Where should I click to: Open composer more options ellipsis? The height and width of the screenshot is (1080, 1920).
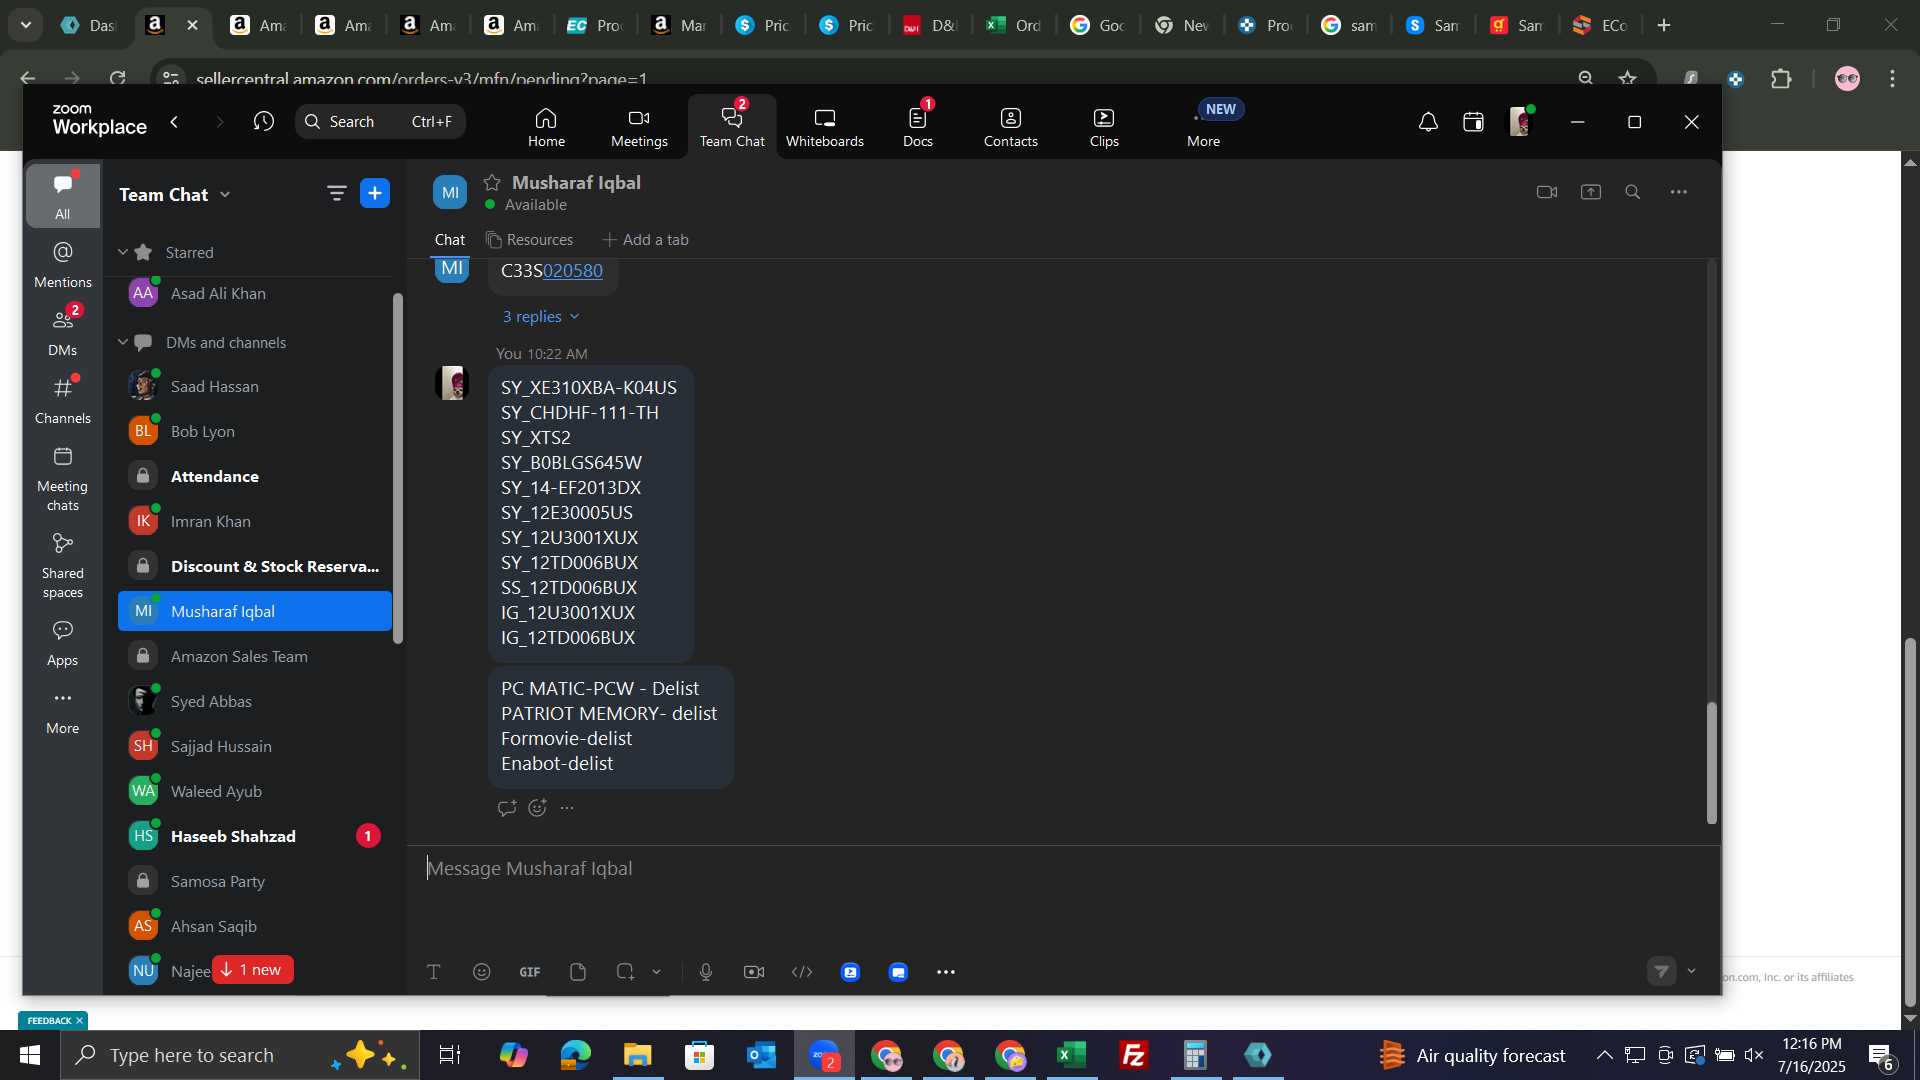tap(946, 972)
